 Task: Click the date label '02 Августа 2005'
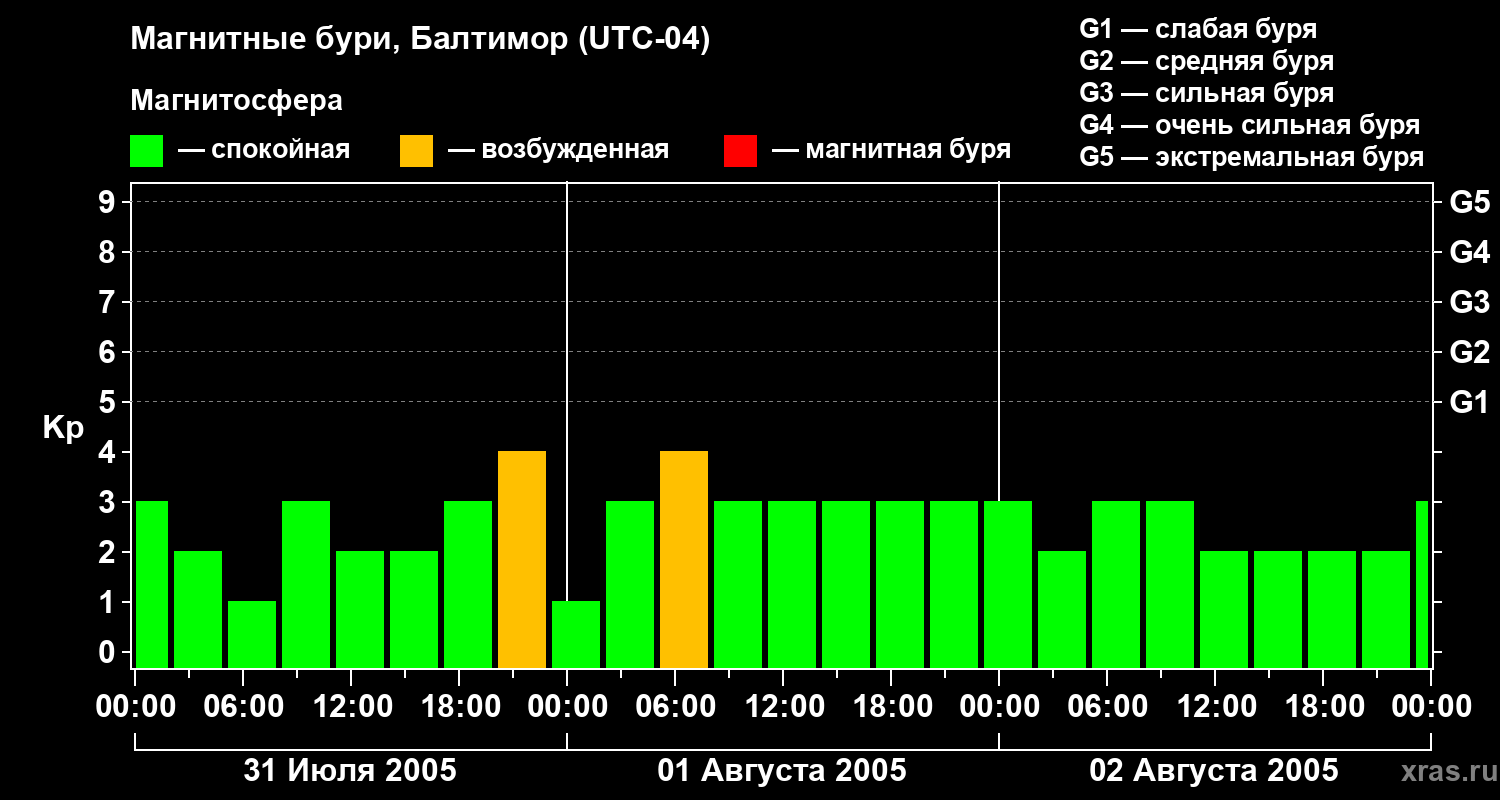point(1213,771)
